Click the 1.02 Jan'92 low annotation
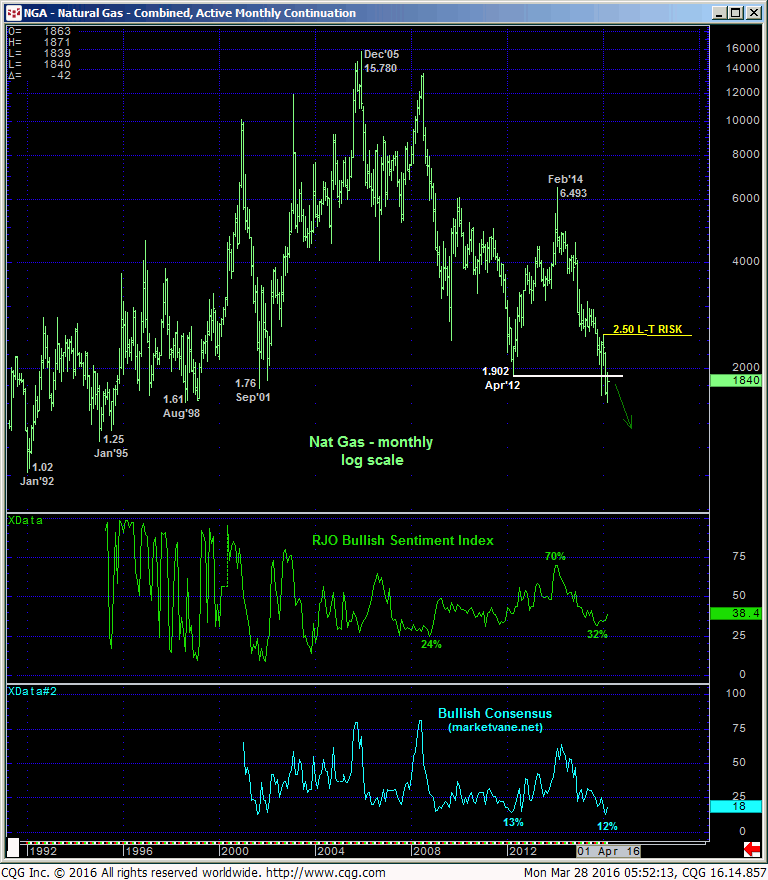Viewport: 768px width, 880px height. 36,474
